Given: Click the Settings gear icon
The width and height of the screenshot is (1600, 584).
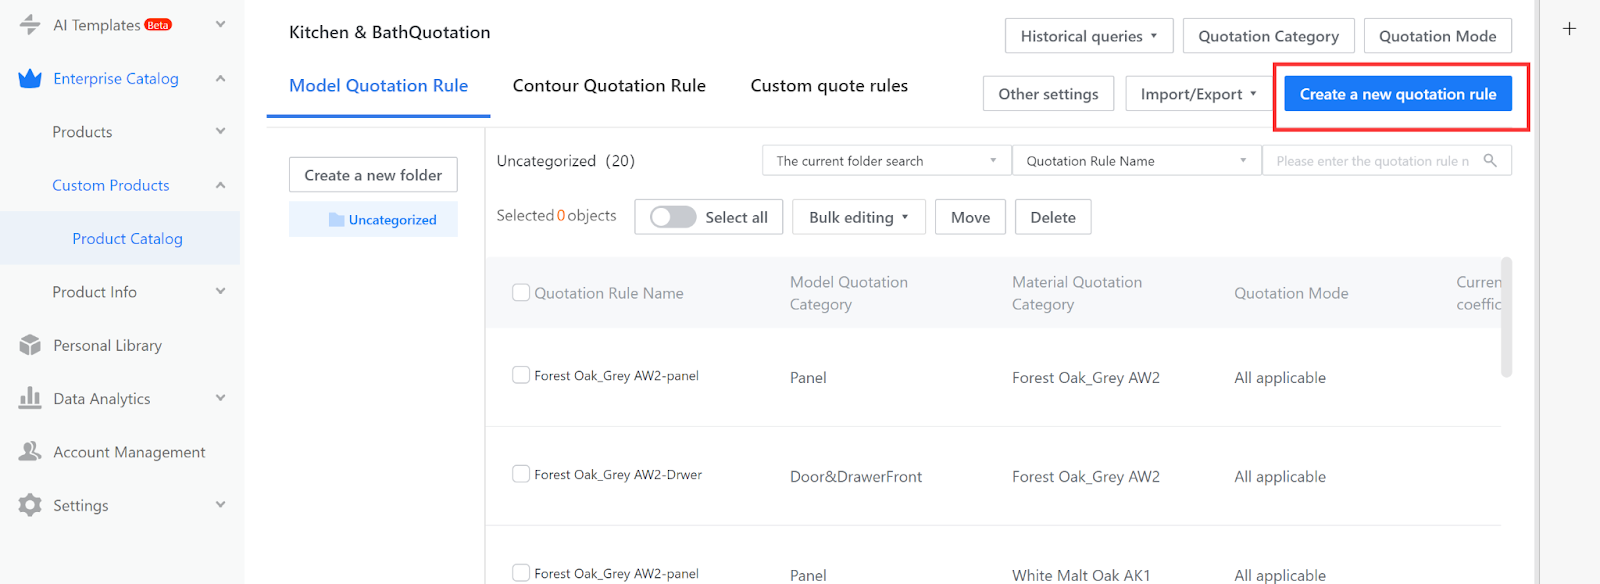Looking at the screenshot, I should pos(30,505).
